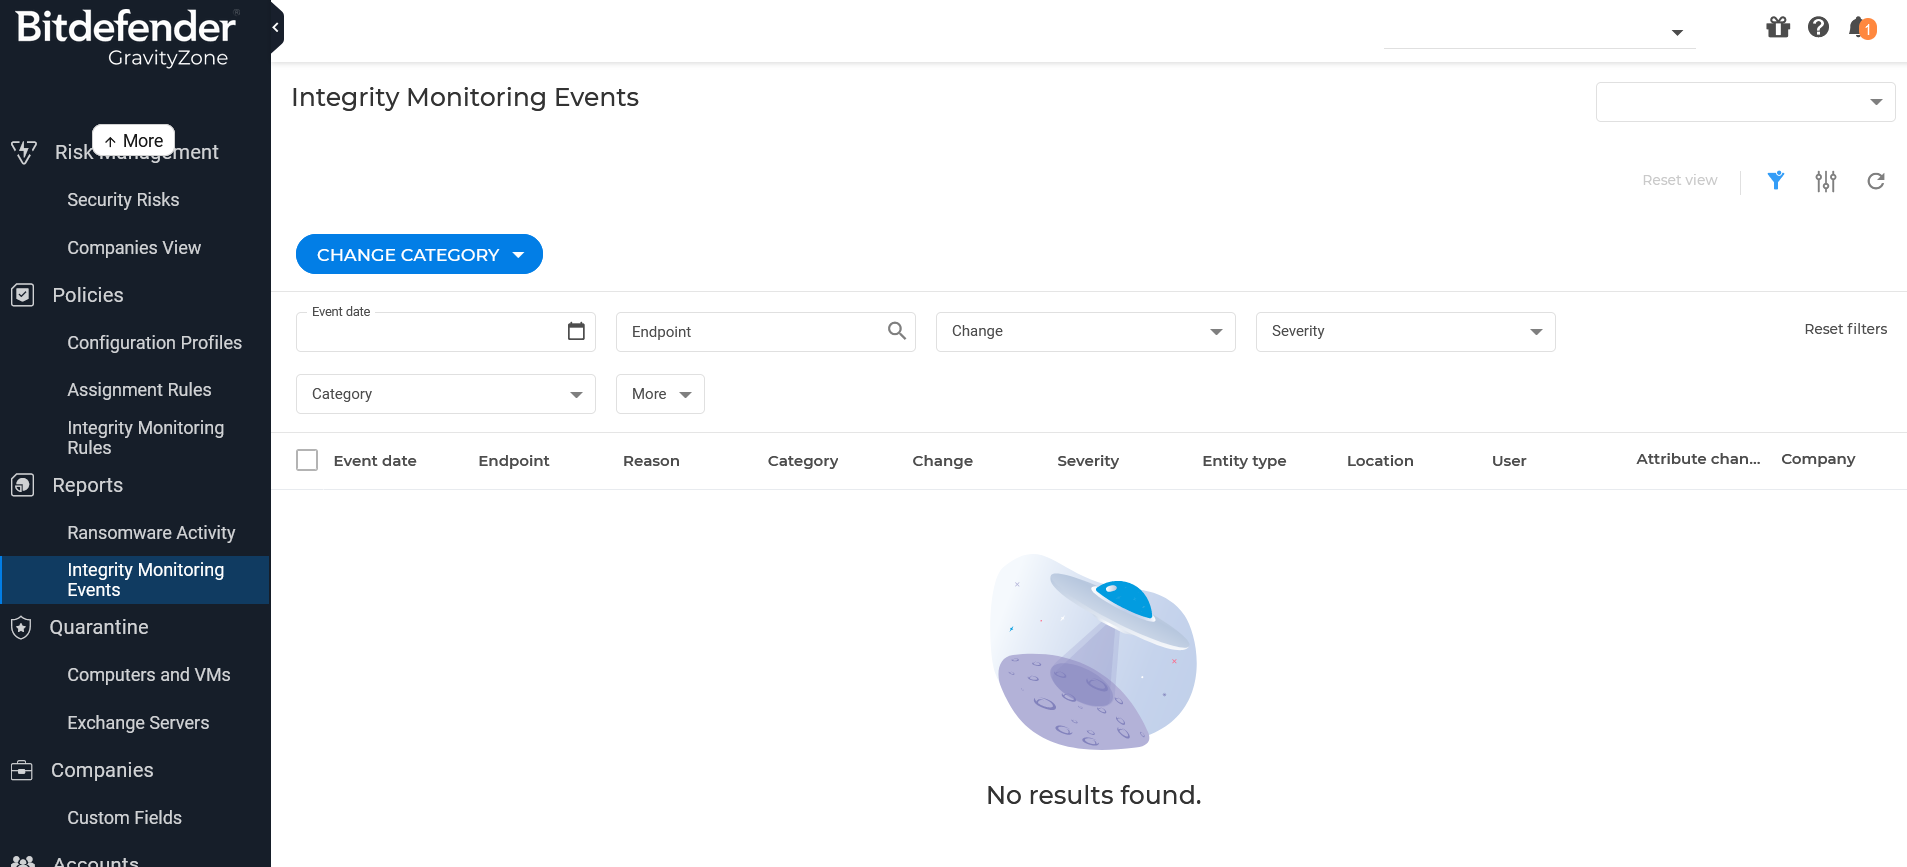Image resolution: width=1907 pixels, height=867 pixels.
Task: Sort by Severity column header
Action: [x=1087, y=461]
